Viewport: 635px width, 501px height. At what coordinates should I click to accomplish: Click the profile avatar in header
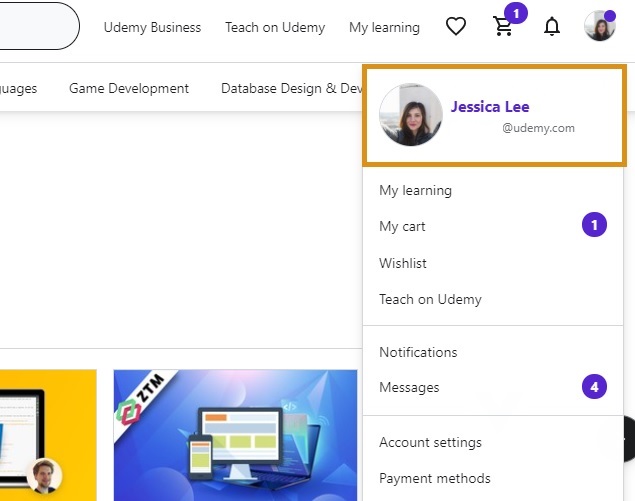(x=599, y=26)
